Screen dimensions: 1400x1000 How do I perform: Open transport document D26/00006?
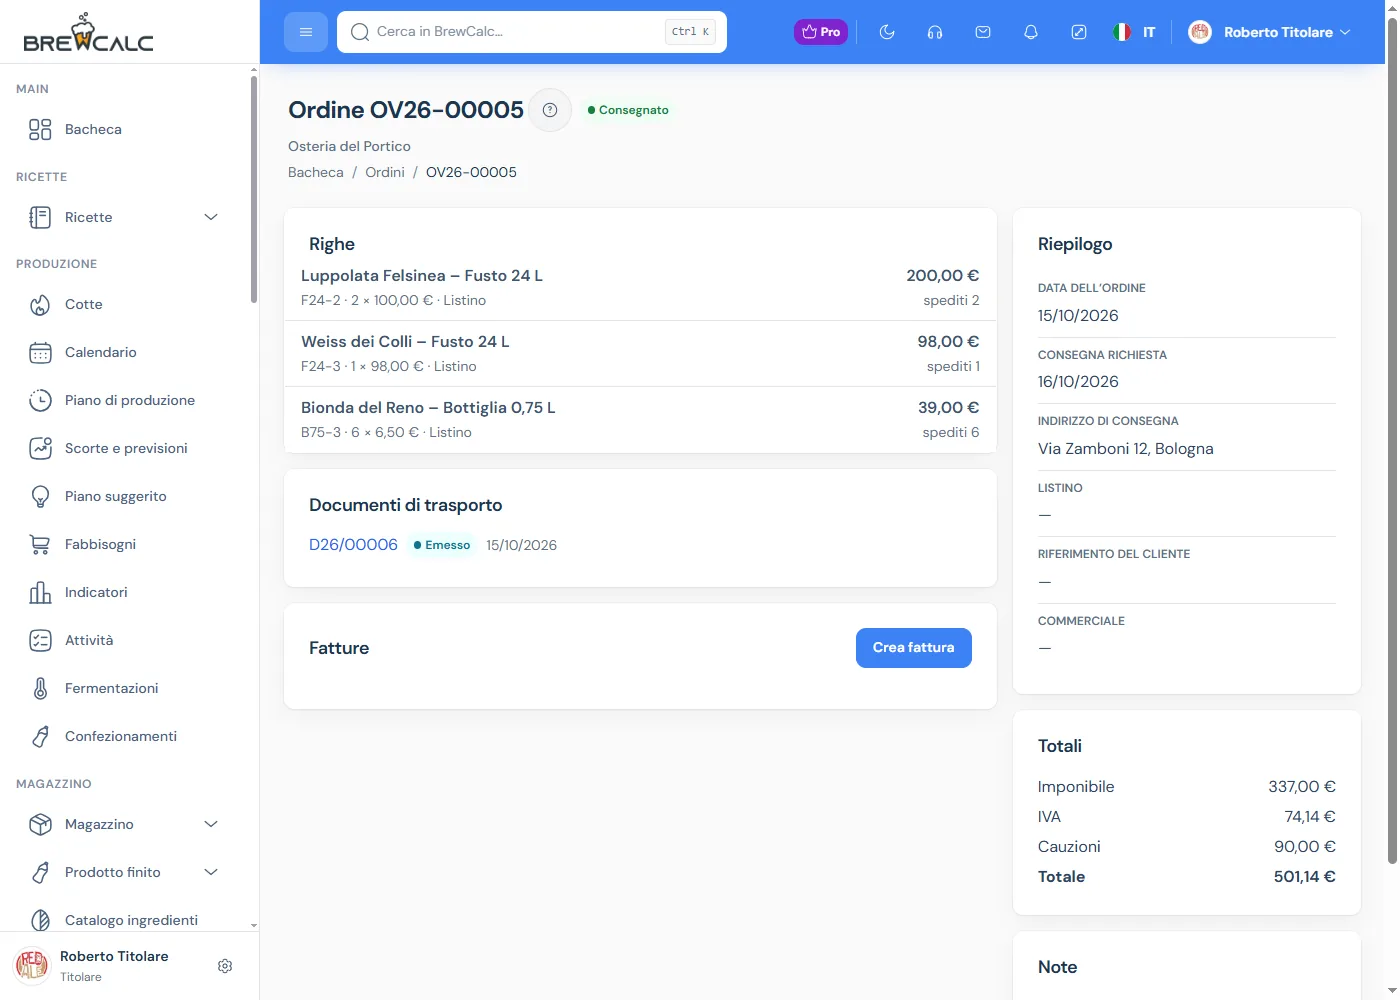[353, 545]
